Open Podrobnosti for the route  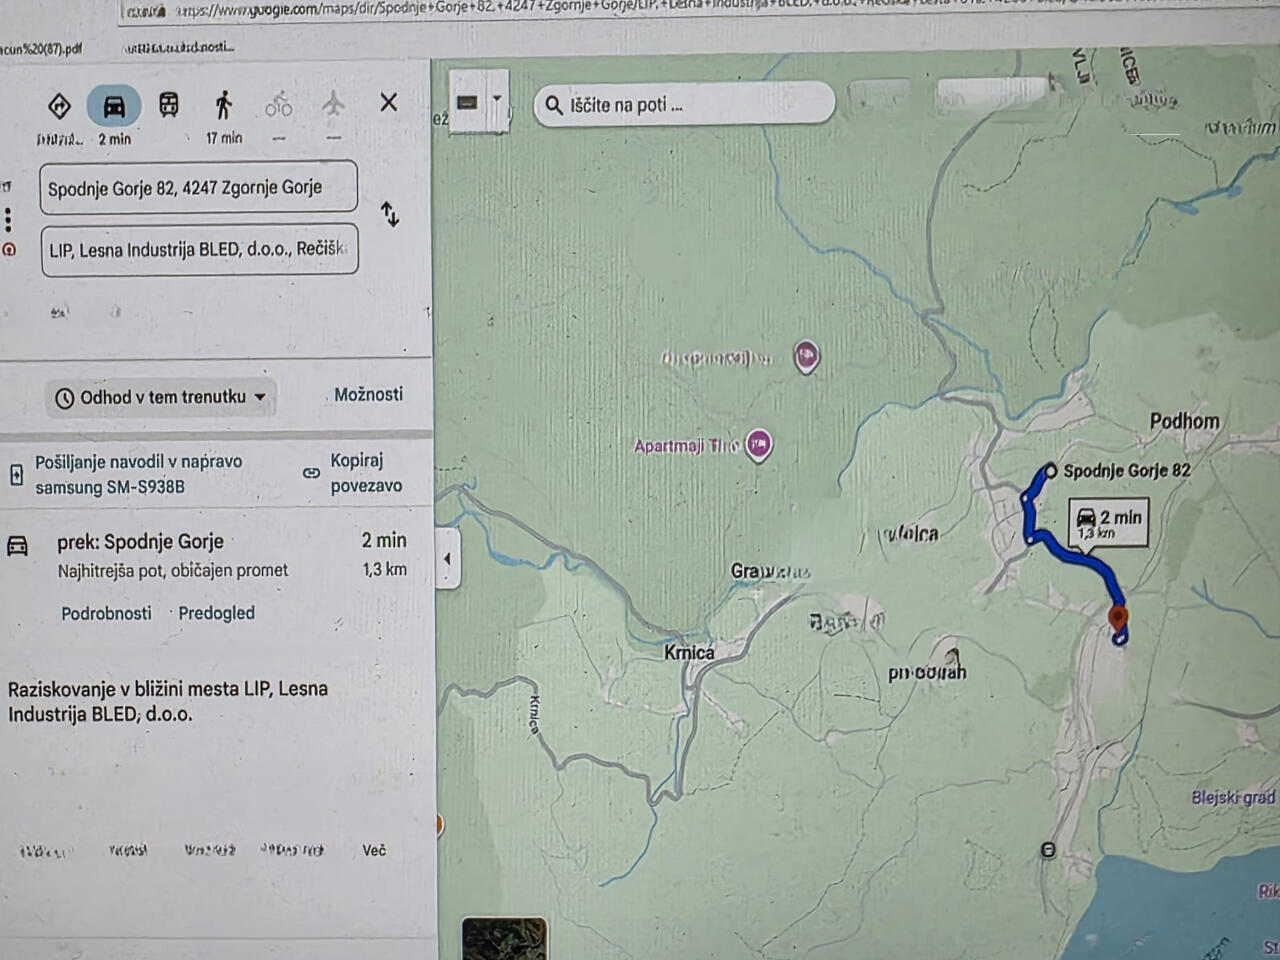point(106,613)
